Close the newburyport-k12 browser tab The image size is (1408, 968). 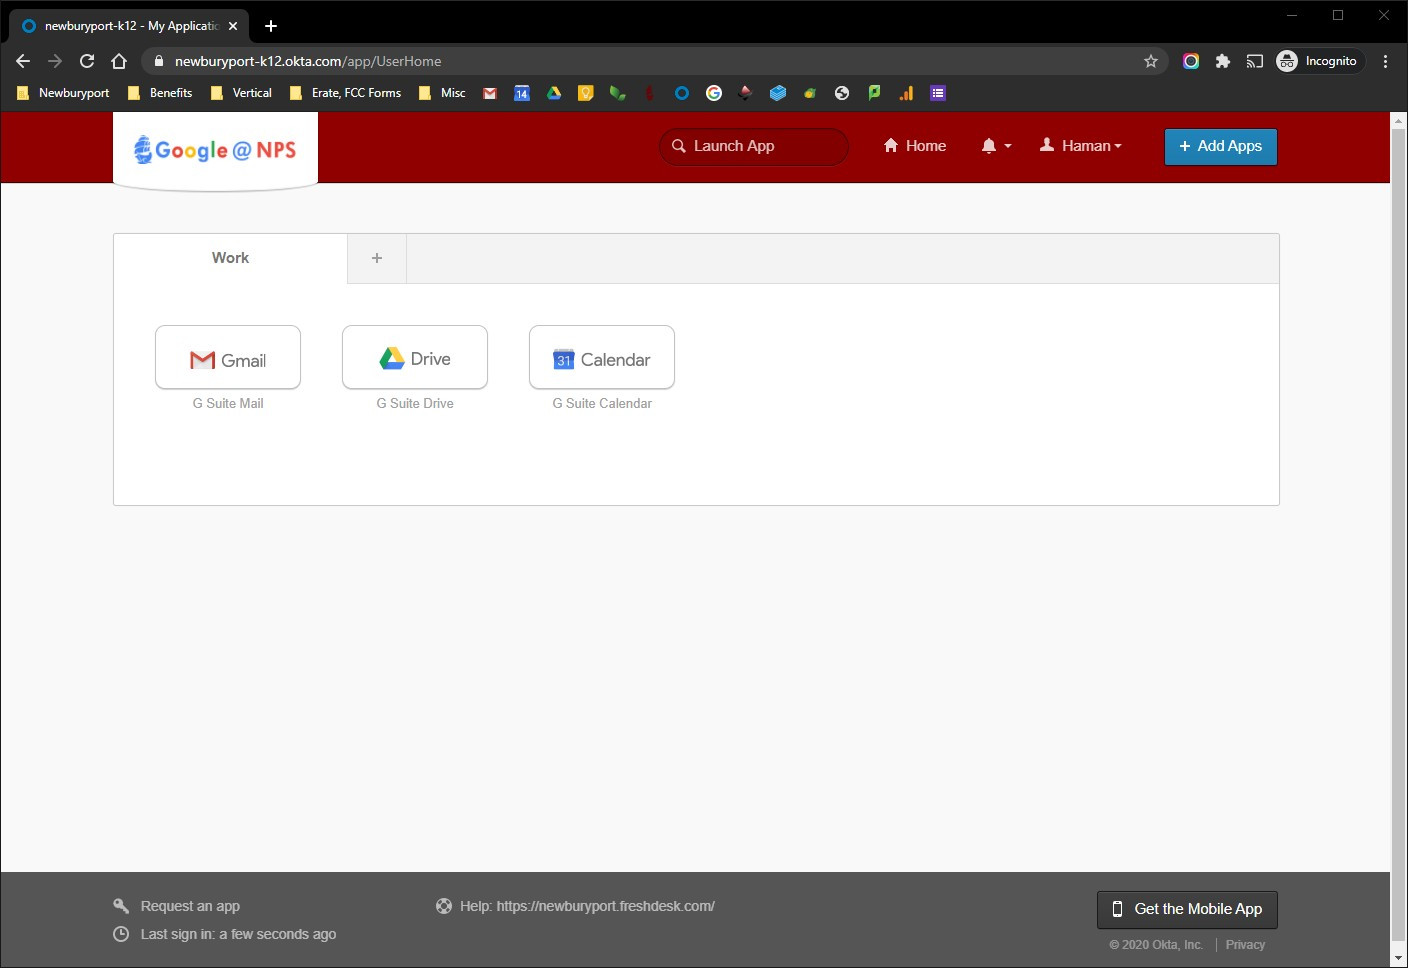pyautogui.click(x=233, y=26)
